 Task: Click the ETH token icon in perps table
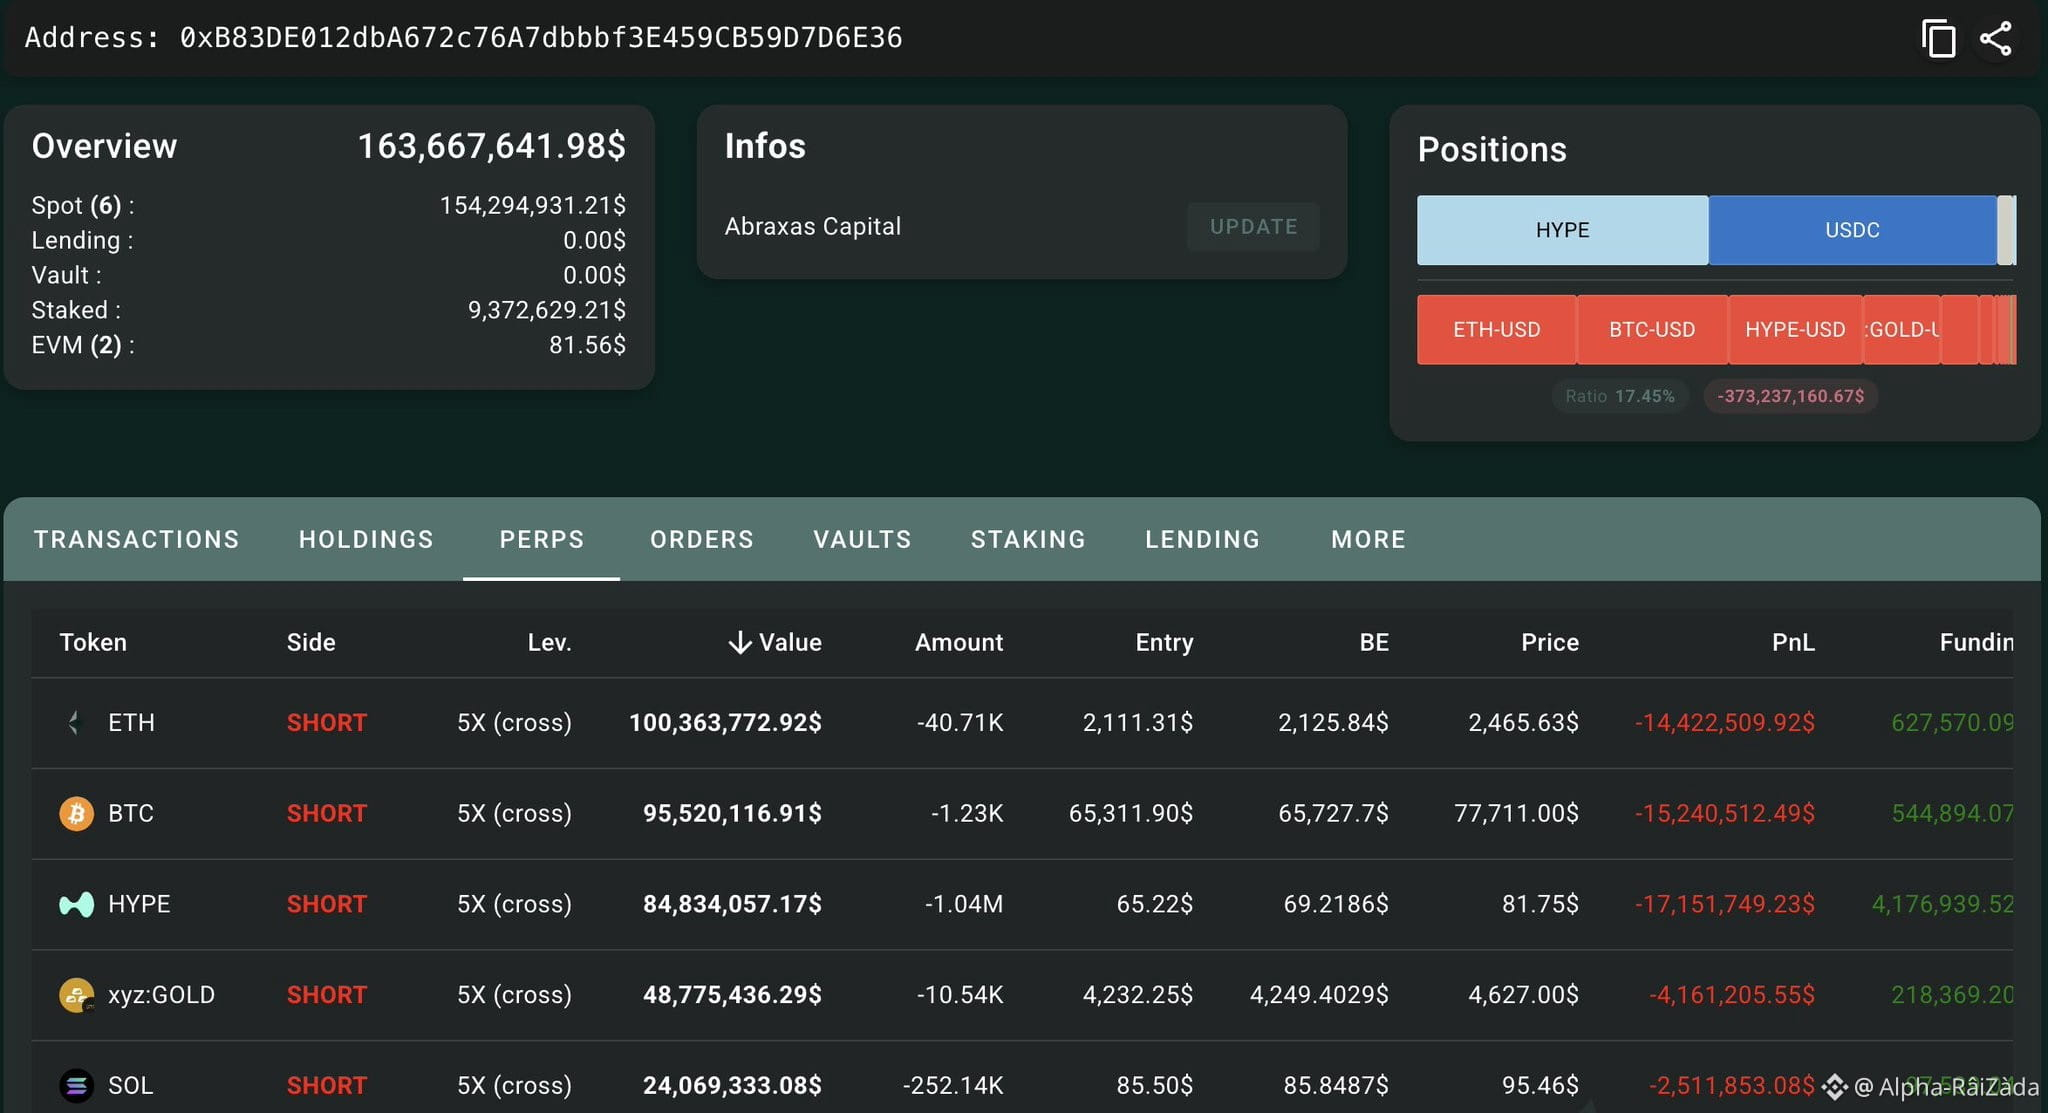[x=76, y=722]
